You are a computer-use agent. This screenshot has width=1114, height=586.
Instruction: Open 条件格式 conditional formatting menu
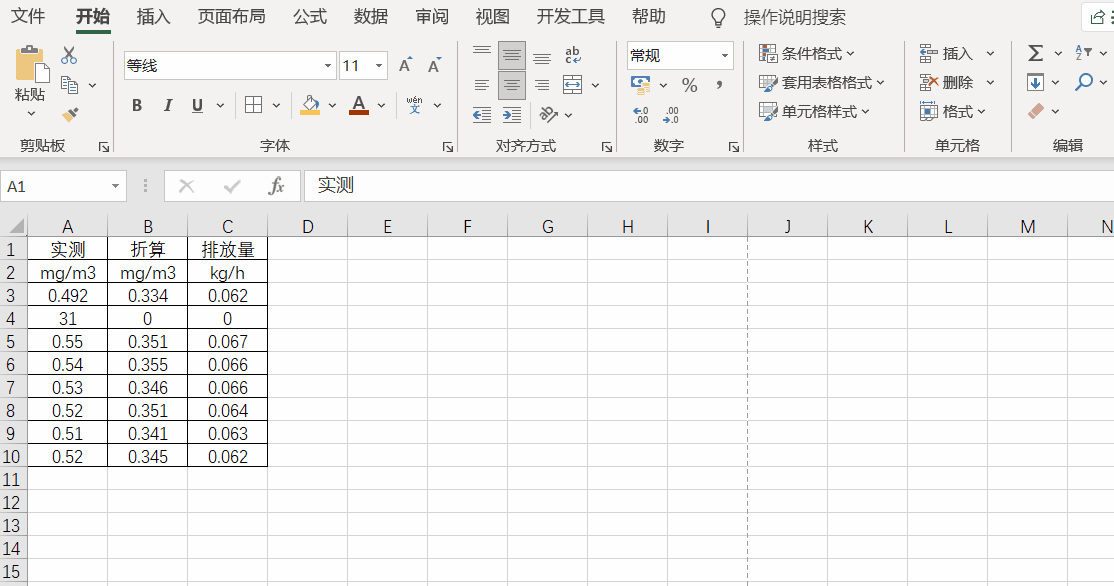[x=807, y=53]
